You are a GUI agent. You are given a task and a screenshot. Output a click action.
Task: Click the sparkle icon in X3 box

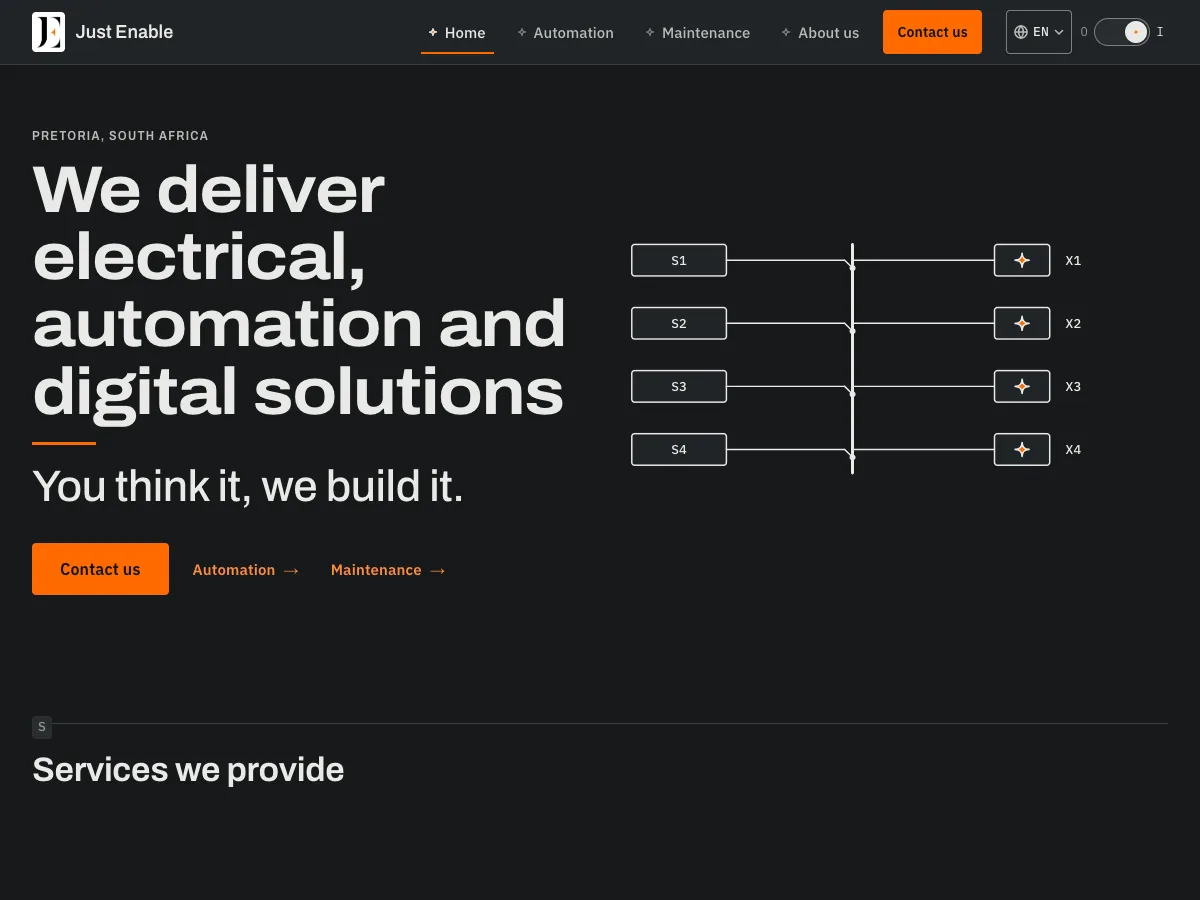1022,386
